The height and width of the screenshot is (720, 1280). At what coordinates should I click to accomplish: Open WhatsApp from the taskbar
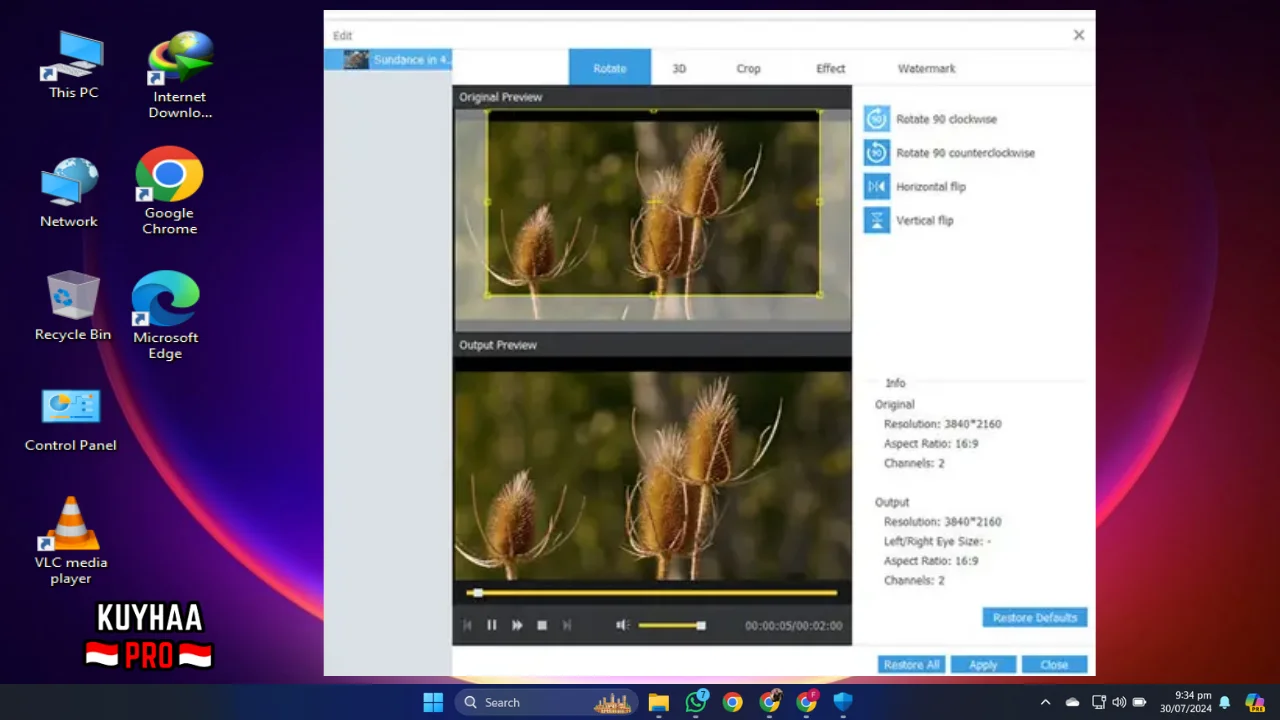[696, 702]
